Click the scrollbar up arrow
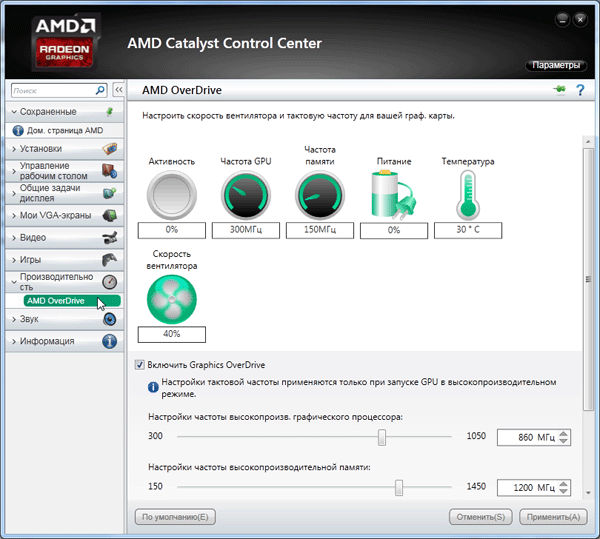The width and height of the screenshot is (600, 539). (588, 142)
